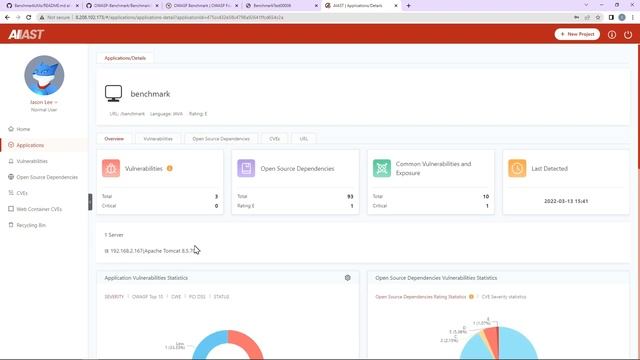Click the green Common Vulnerabilities card icon
The width and height of the screenshot is (640, 360).
coord(382,168)
